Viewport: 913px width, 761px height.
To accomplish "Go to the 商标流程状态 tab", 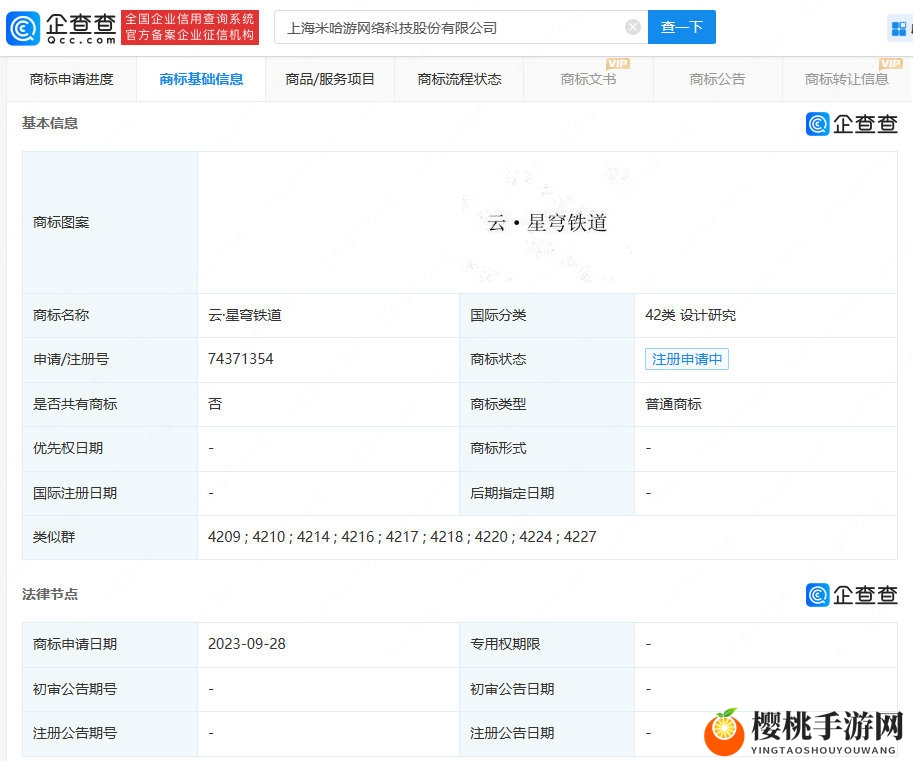I will (459, 79).
